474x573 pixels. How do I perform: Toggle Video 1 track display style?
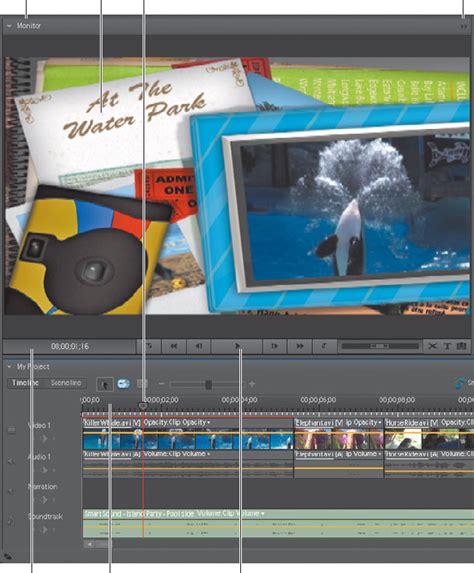[12, 430]
